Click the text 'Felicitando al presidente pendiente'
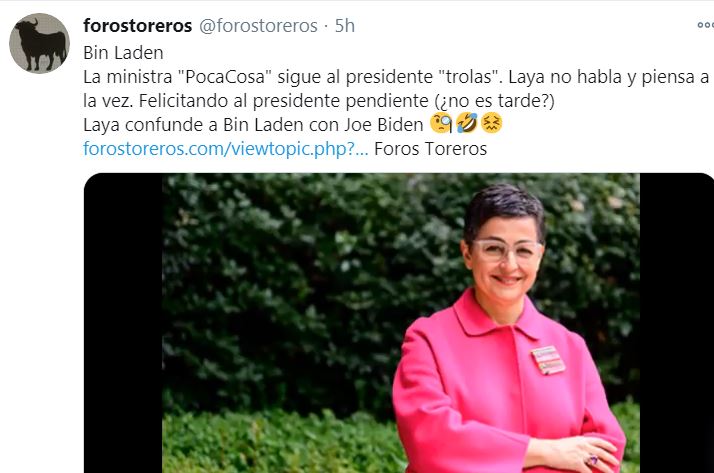The width and height of the screenshot is (714, 473). tap(284, 101)
